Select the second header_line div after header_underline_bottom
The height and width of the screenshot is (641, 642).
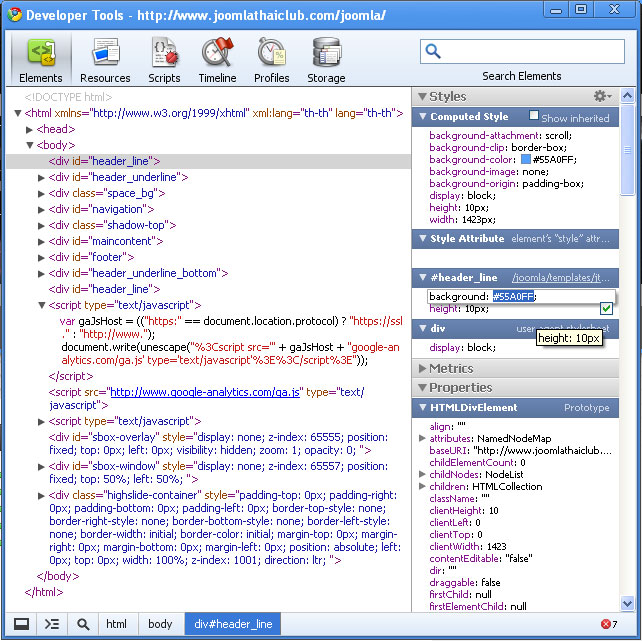104,289
